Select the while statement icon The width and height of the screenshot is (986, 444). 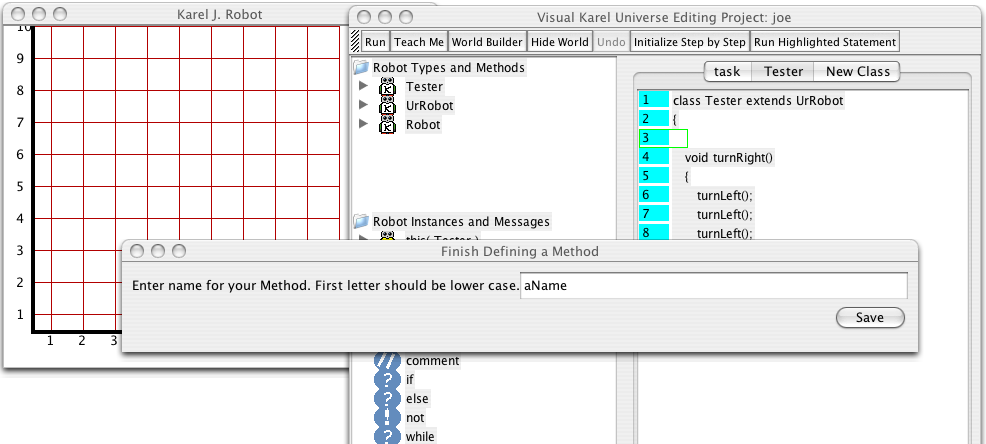point(386,436)
